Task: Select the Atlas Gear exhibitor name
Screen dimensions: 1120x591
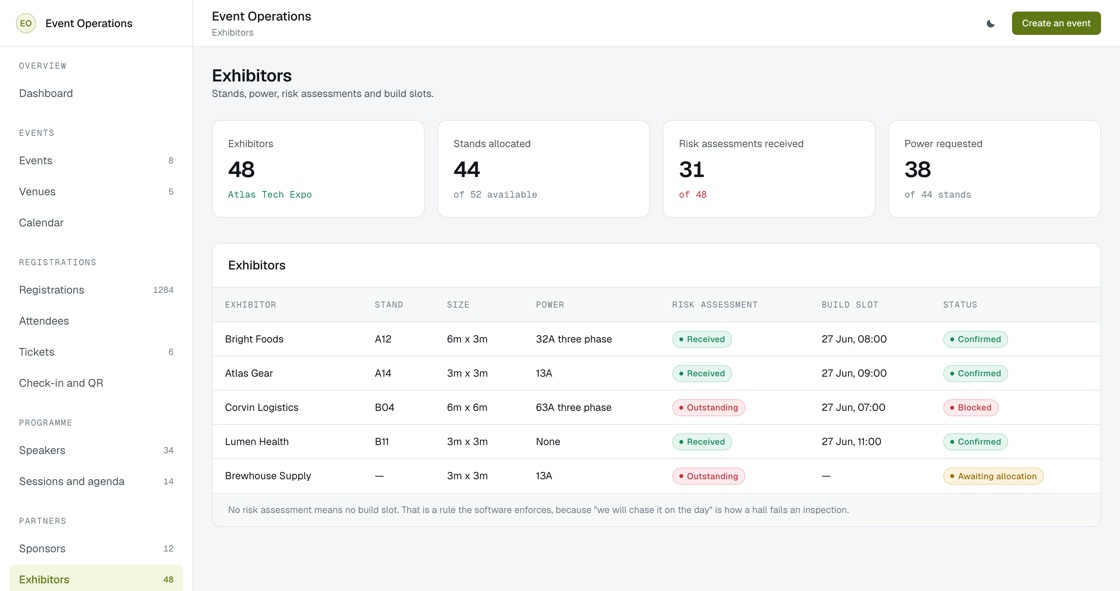Action: (x=249, y=374)
